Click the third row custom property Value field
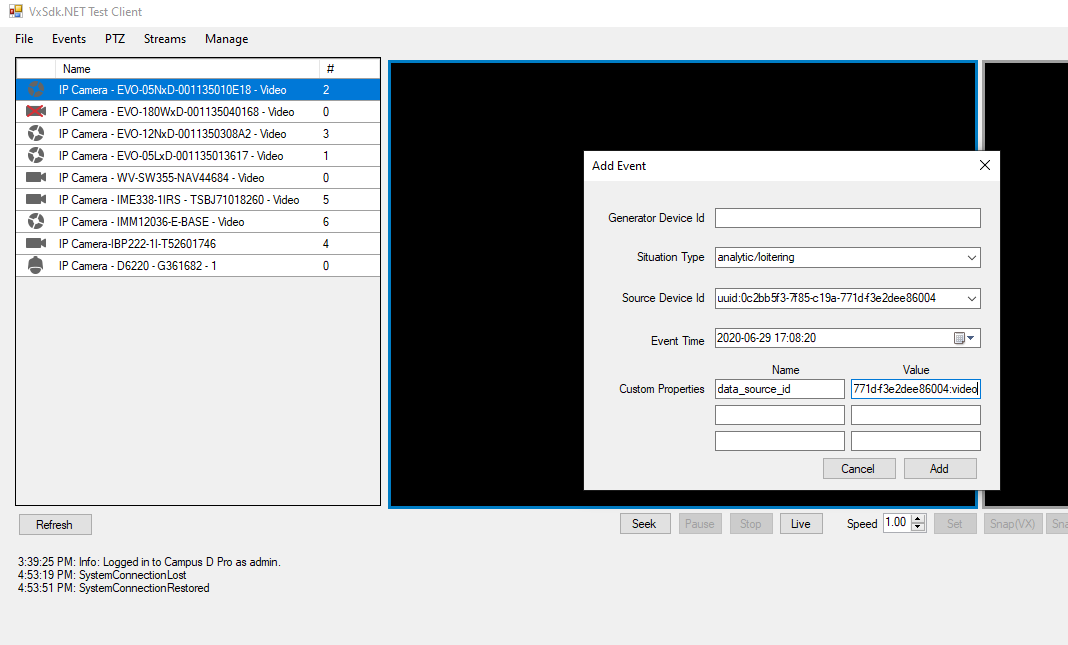The width and height of the screenshot is (1068, 645). coord(915,441)
